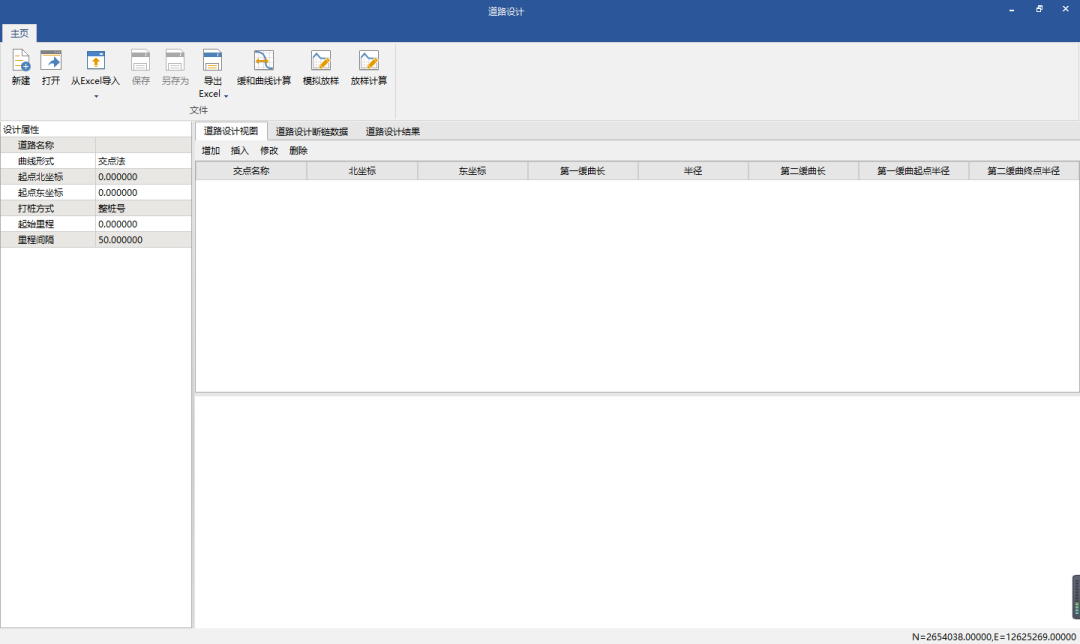Click the 道路名称 value field

coord(142,145)
